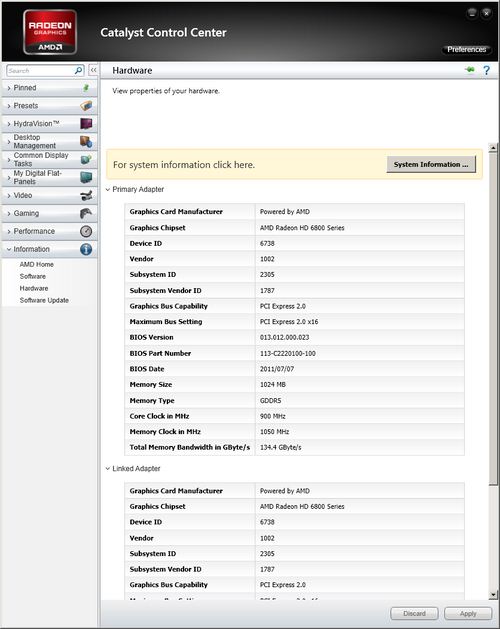Select Hardware under Information

pyautogui.click(x=34, y=288)
